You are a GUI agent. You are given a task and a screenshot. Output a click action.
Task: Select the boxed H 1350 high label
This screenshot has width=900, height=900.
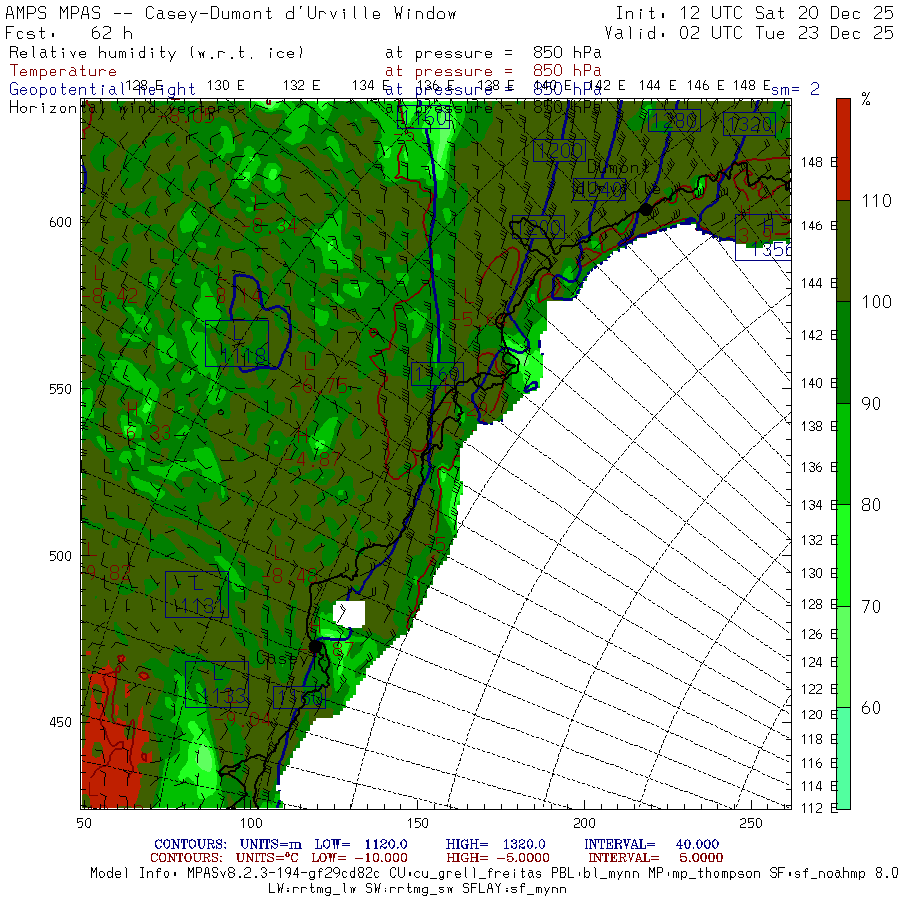click(763, 237)
